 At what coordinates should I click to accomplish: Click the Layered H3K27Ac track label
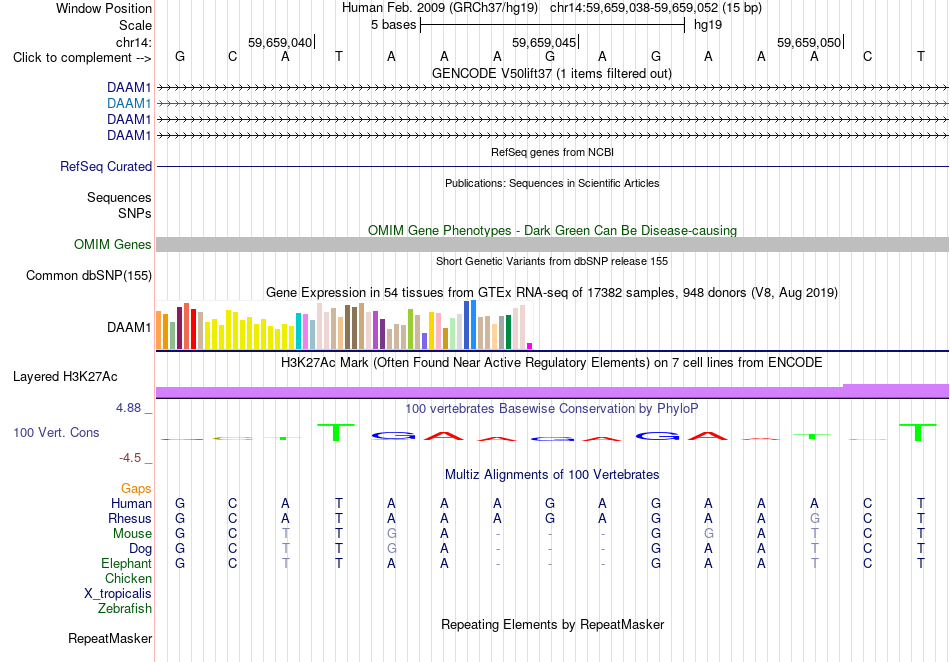pos(65,377)
